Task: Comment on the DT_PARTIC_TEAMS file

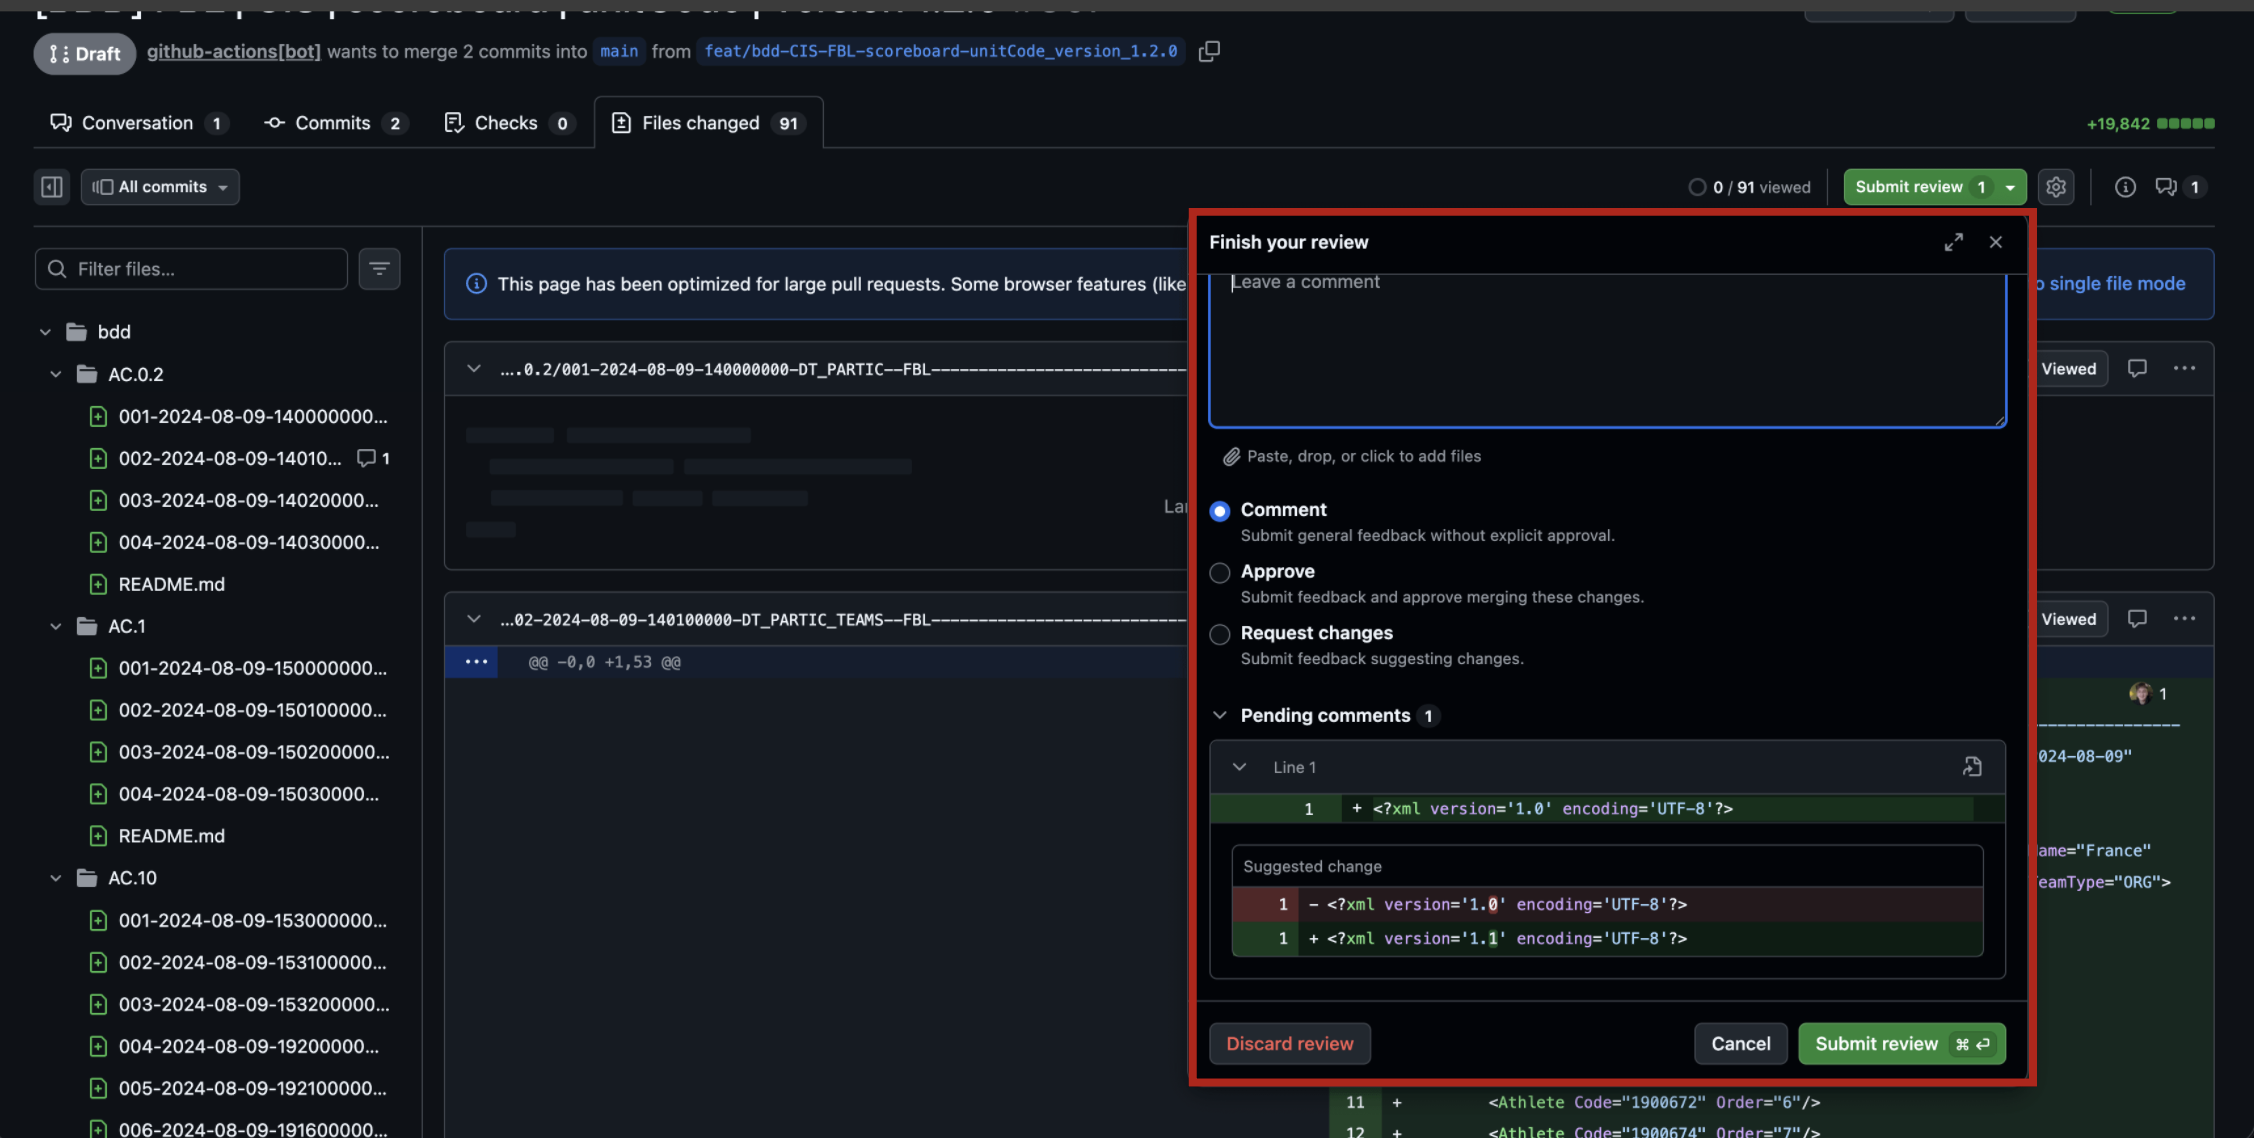Action: click(2137, 619)
